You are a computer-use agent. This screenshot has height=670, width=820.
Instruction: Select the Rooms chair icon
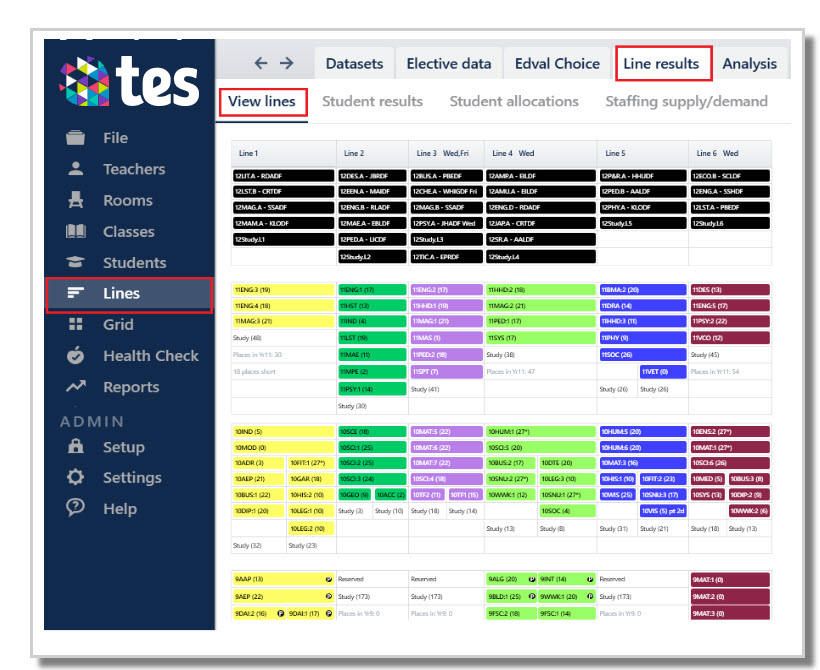point(75,200)
